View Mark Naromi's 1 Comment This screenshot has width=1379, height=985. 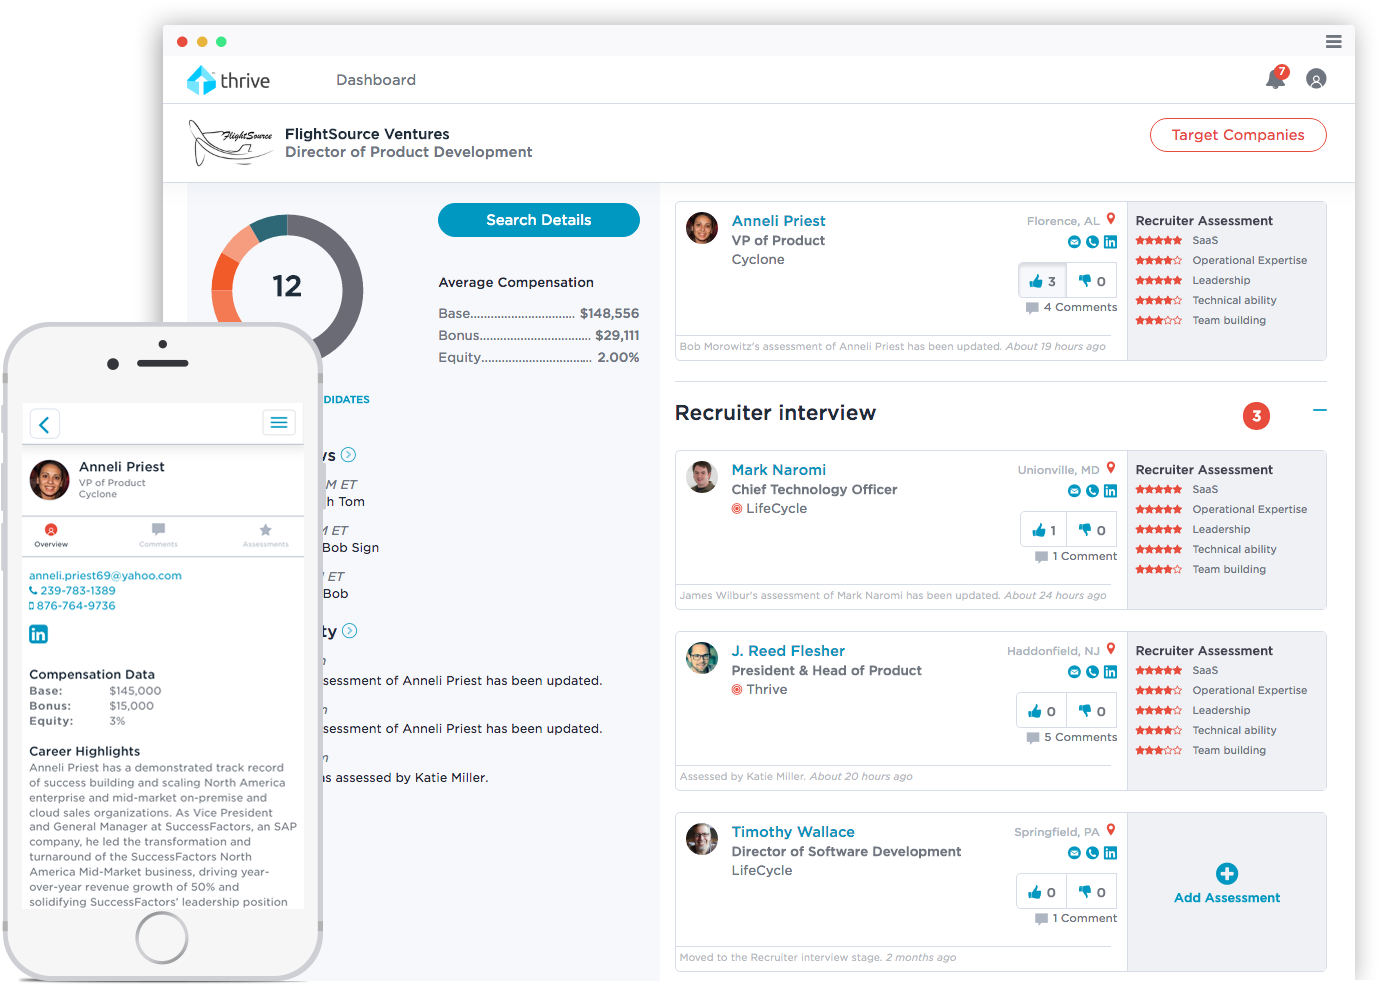point(1076,557)
